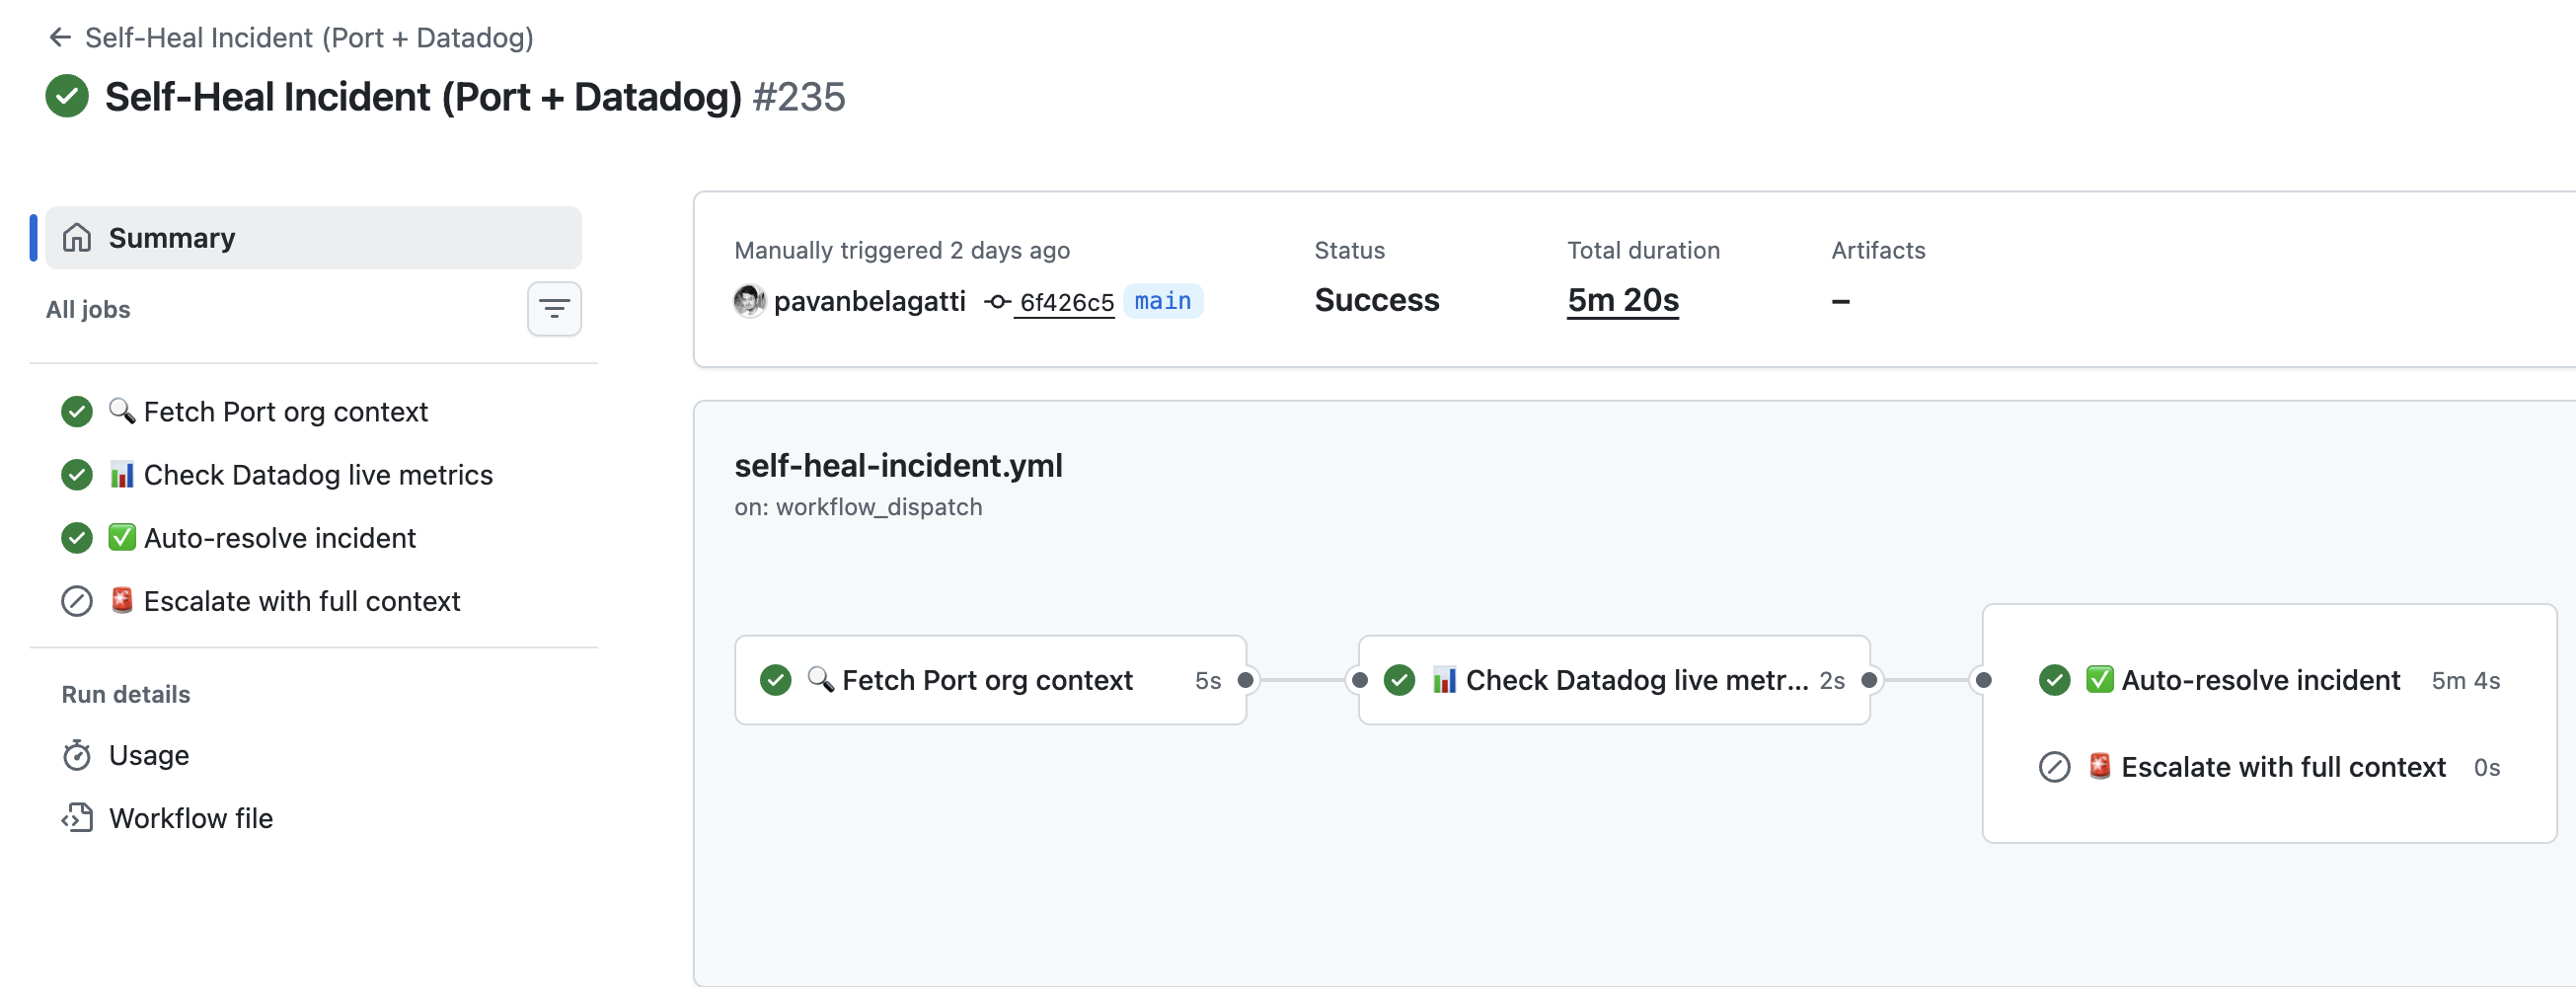This screenshot has width=2576, height=987.
Task: Click success check beside sidebar Fetch Port job
Action: (x=77, y=411)
